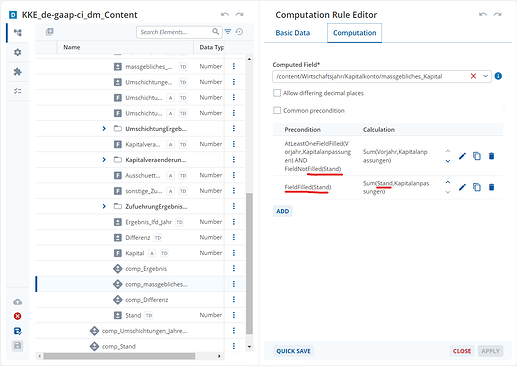Image resolution: width=517 pixels, height=367 pixels.
Task: Enable Allow differing decimal places
Action: [x=277, y=93]
